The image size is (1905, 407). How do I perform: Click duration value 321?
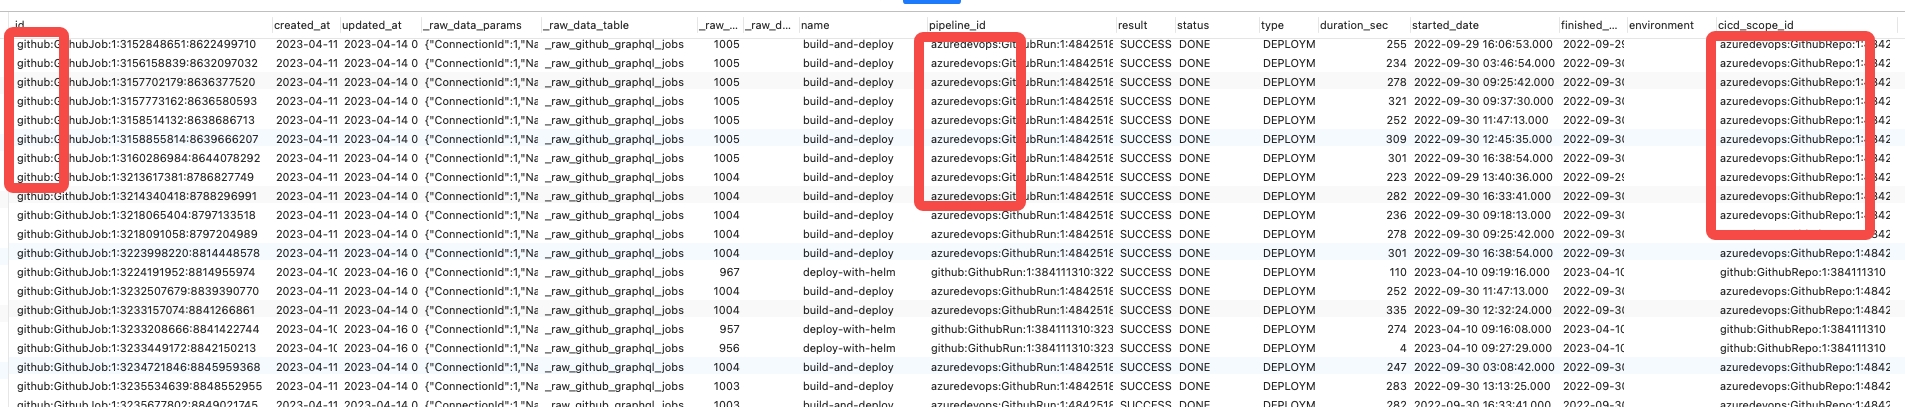[x=1396, y=101]
